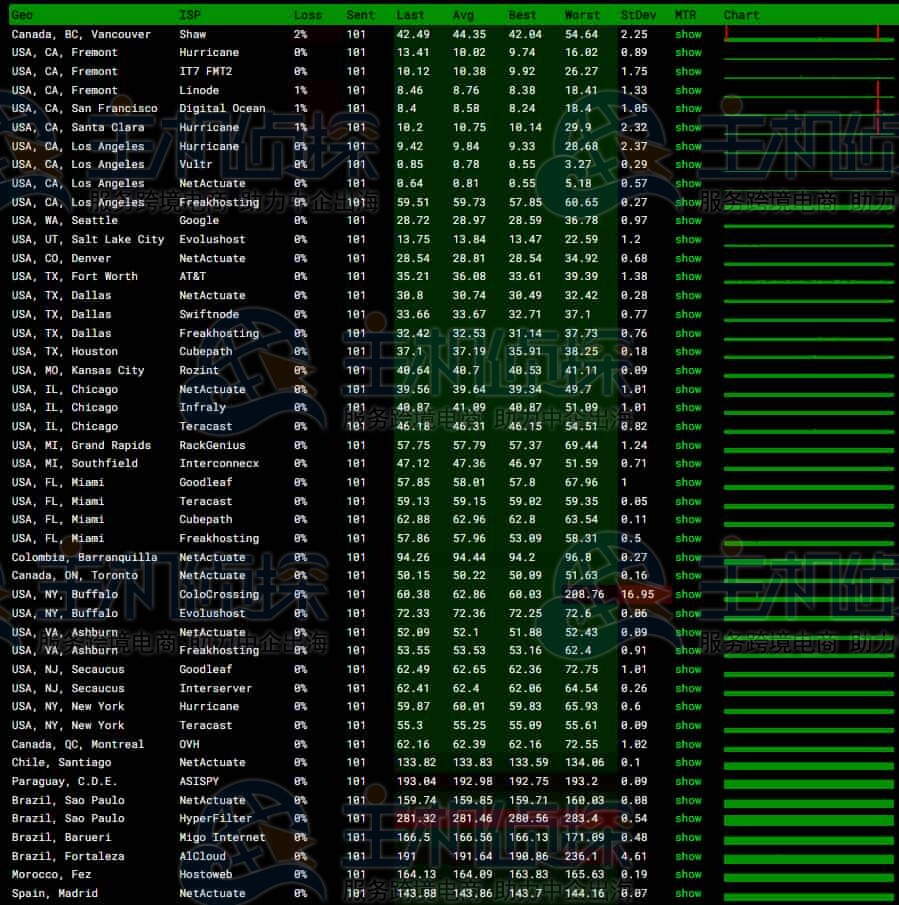Click the StDev column header

point(633,15)
